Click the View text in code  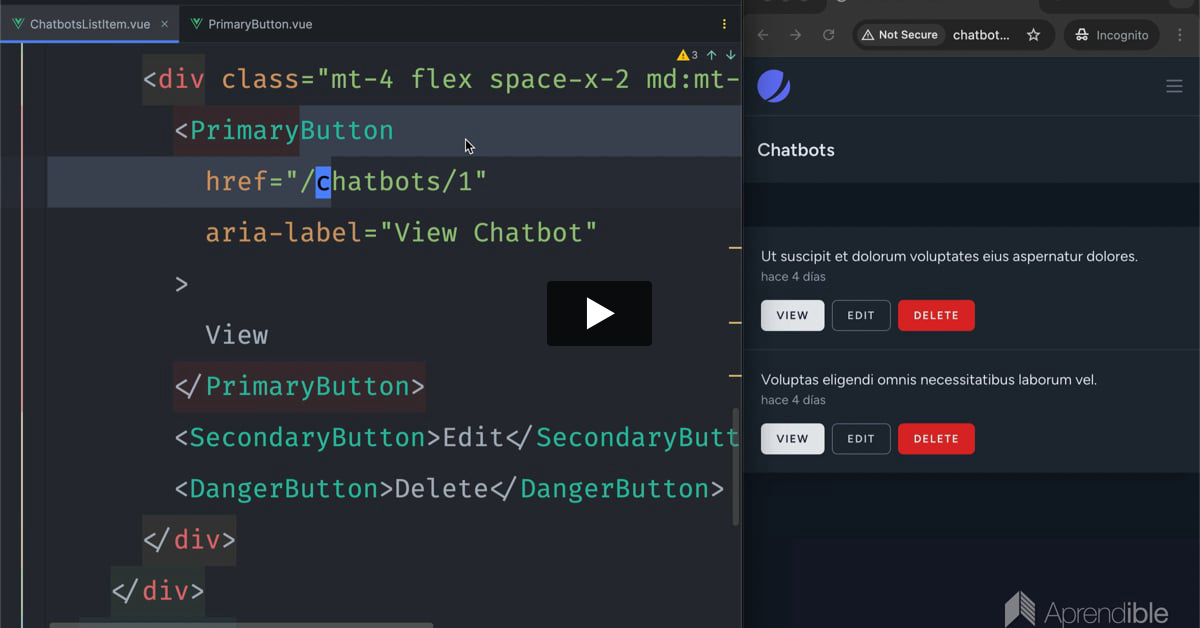(x=237, y=335)
